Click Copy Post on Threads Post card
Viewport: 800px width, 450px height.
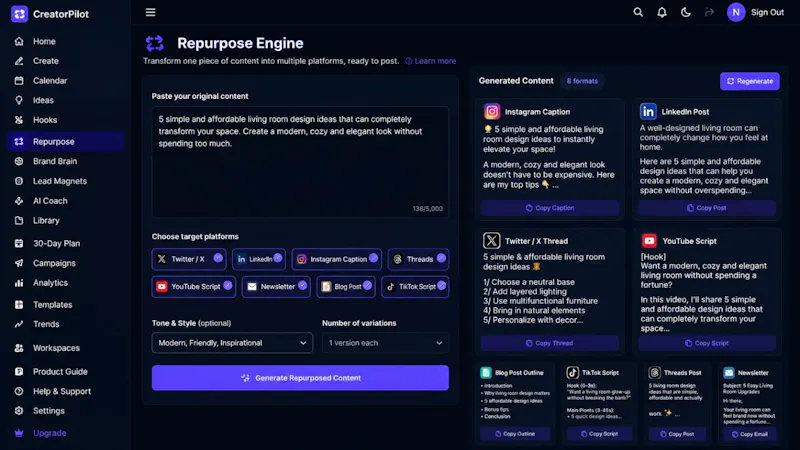click(x=677, y=434)
